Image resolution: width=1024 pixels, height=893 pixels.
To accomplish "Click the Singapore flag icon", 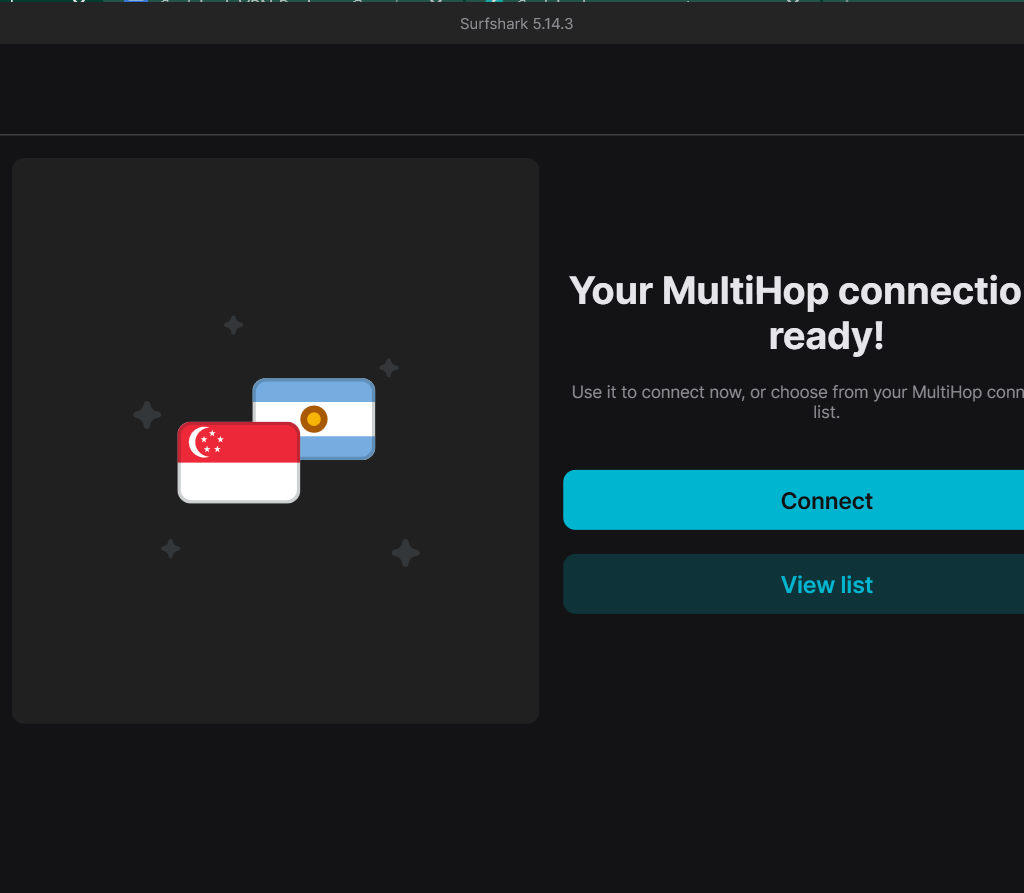I will [238, 463].
